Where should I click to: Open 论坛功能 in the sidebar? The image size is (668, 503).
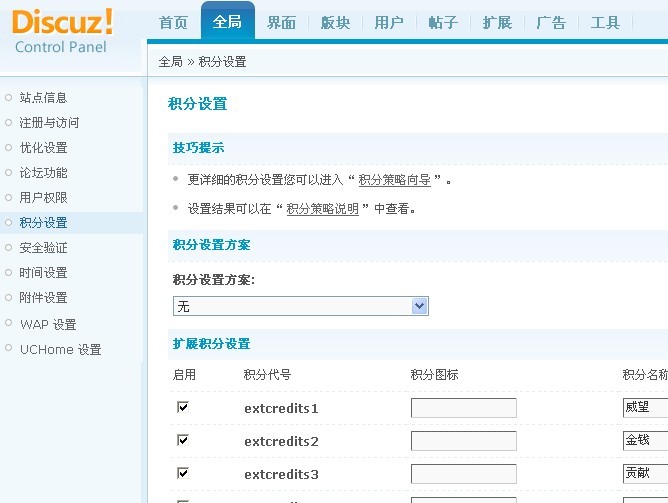[43, 172]
